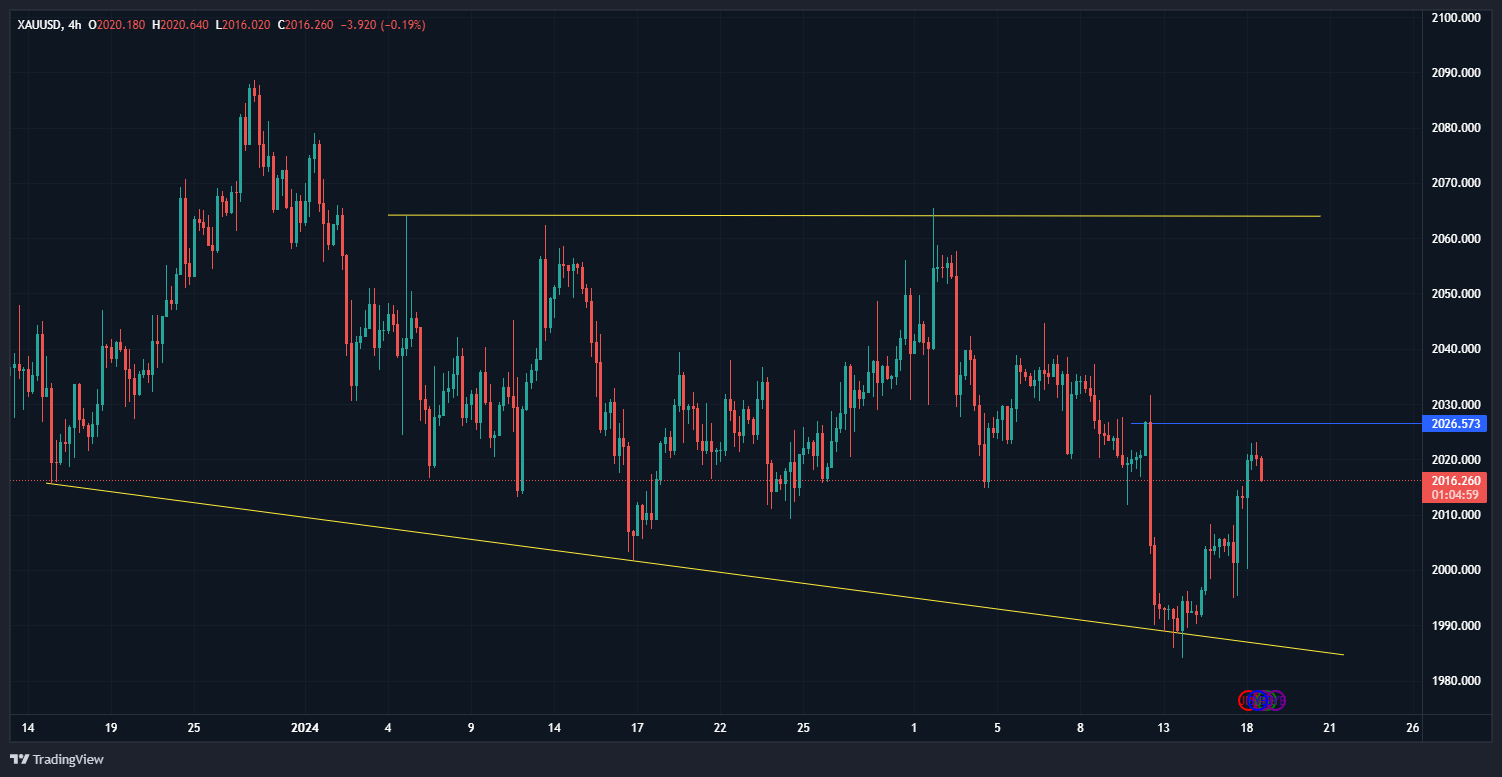Click the high value H2020.640
Image resolution: width=1502 pixels, height=777 pixels.
180,25
